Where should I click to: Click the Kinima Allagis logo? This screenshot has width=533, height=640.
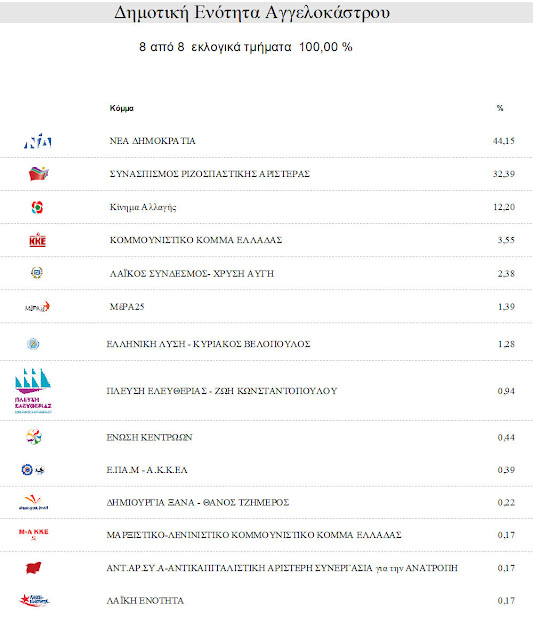(x=37, y=207)
